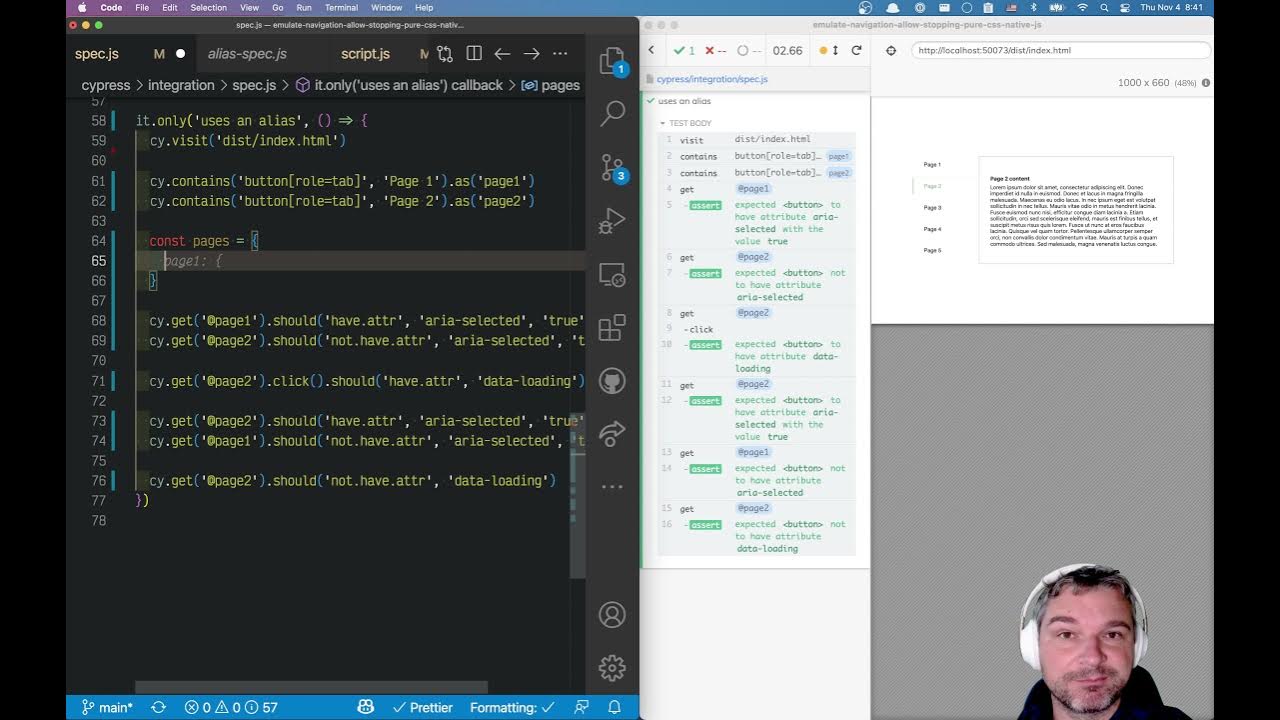The height and width of the screenshot is (720, 1280).
Task: Open the Selection menu
Action: 208,7
